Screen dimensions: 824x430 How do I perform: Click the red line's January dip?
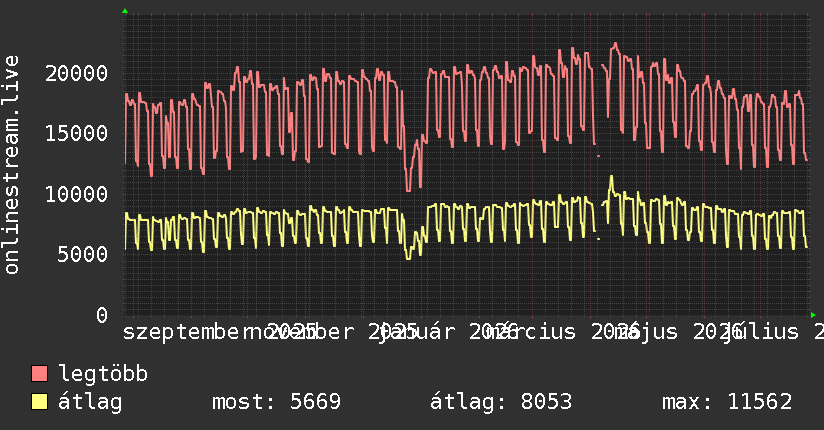click(x=409, y=188)
